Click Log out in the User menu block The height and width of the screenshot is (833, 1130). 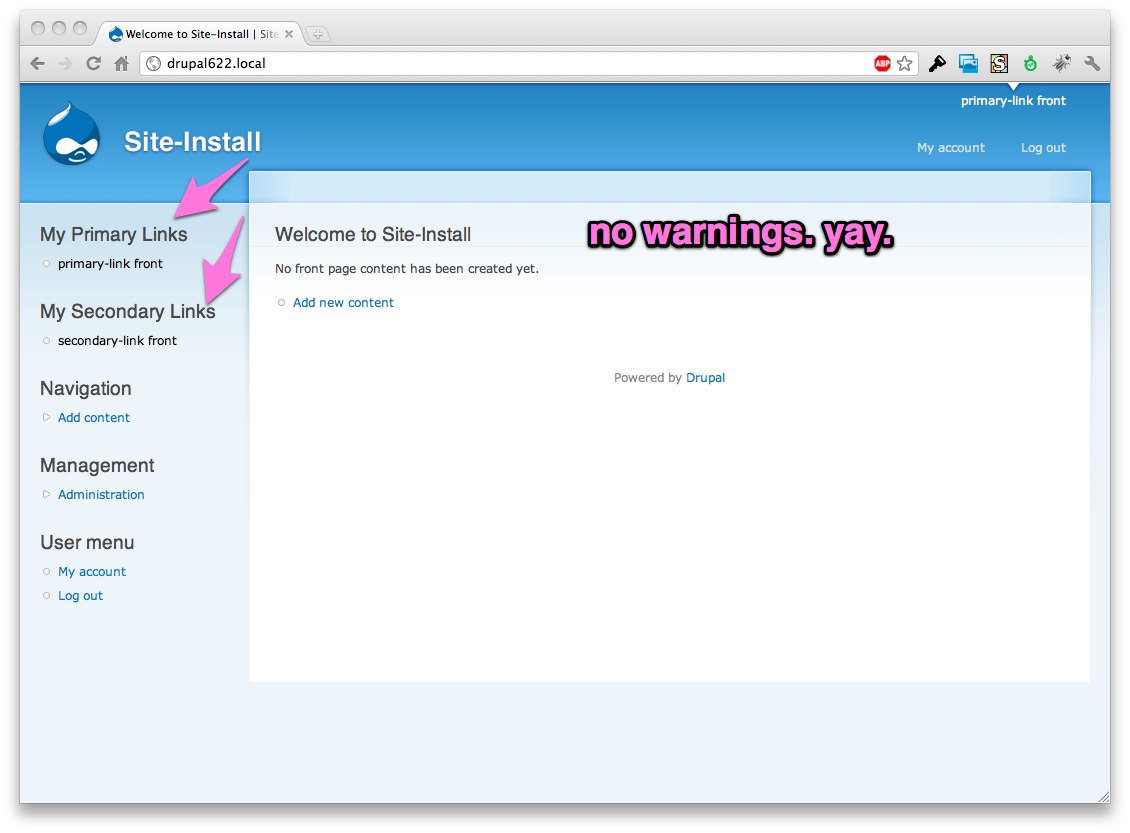point(80,596)
